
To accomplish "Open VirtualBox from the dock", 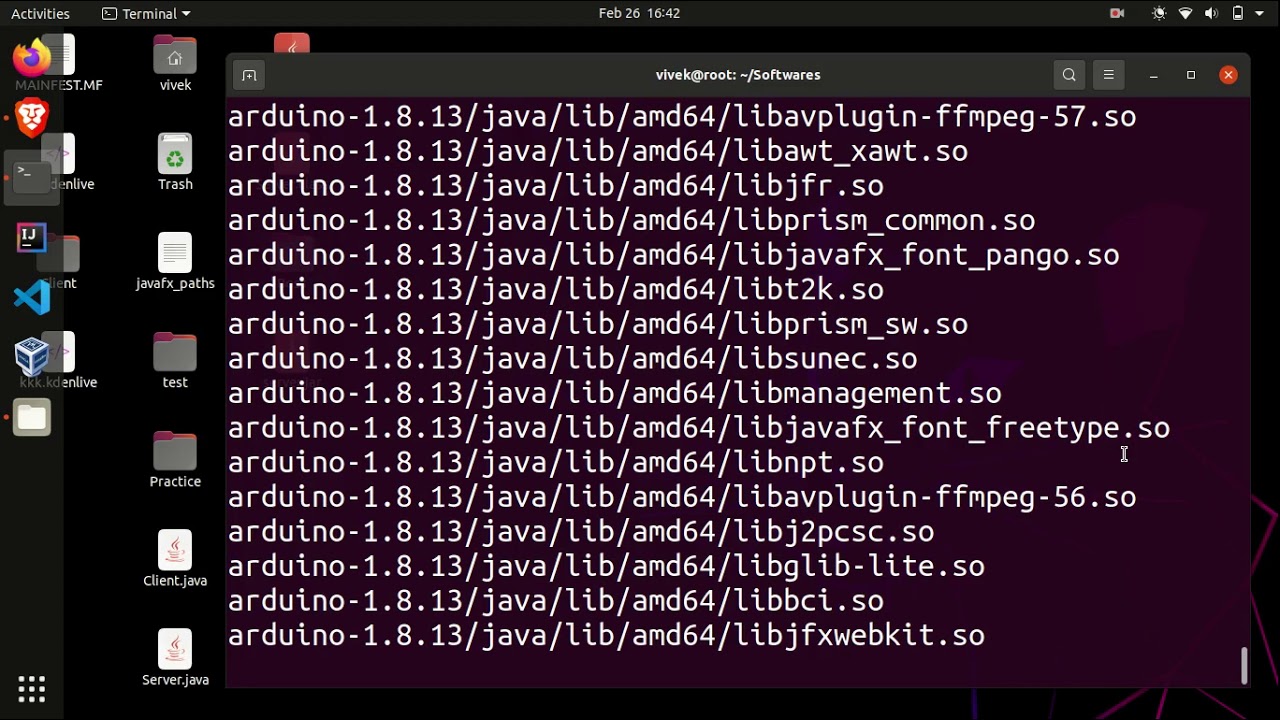I will 32,357.
